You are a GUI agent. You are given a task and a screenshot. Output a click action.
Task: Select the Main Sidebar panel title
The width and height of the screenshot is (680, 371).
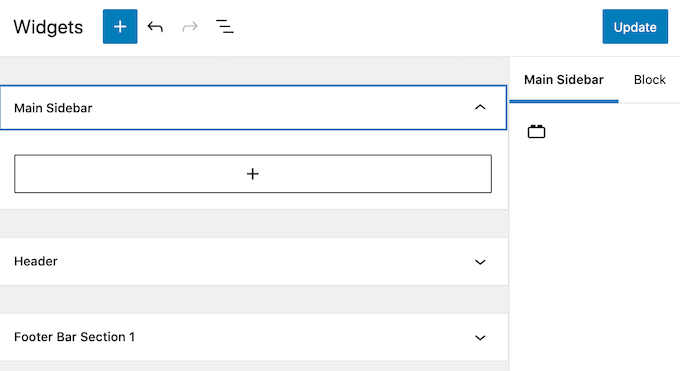(53, 108)
